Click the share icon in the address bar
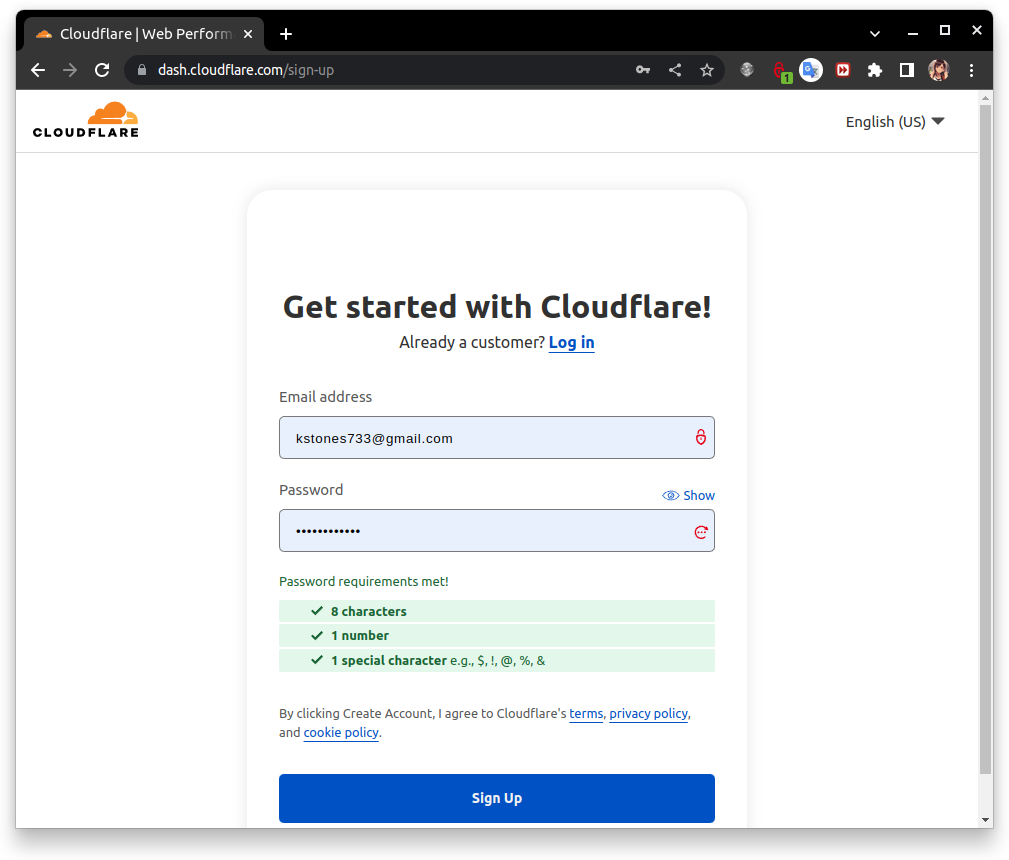Image resolution: width=1009 pixels, height=860 pixels. coord(675,70)
